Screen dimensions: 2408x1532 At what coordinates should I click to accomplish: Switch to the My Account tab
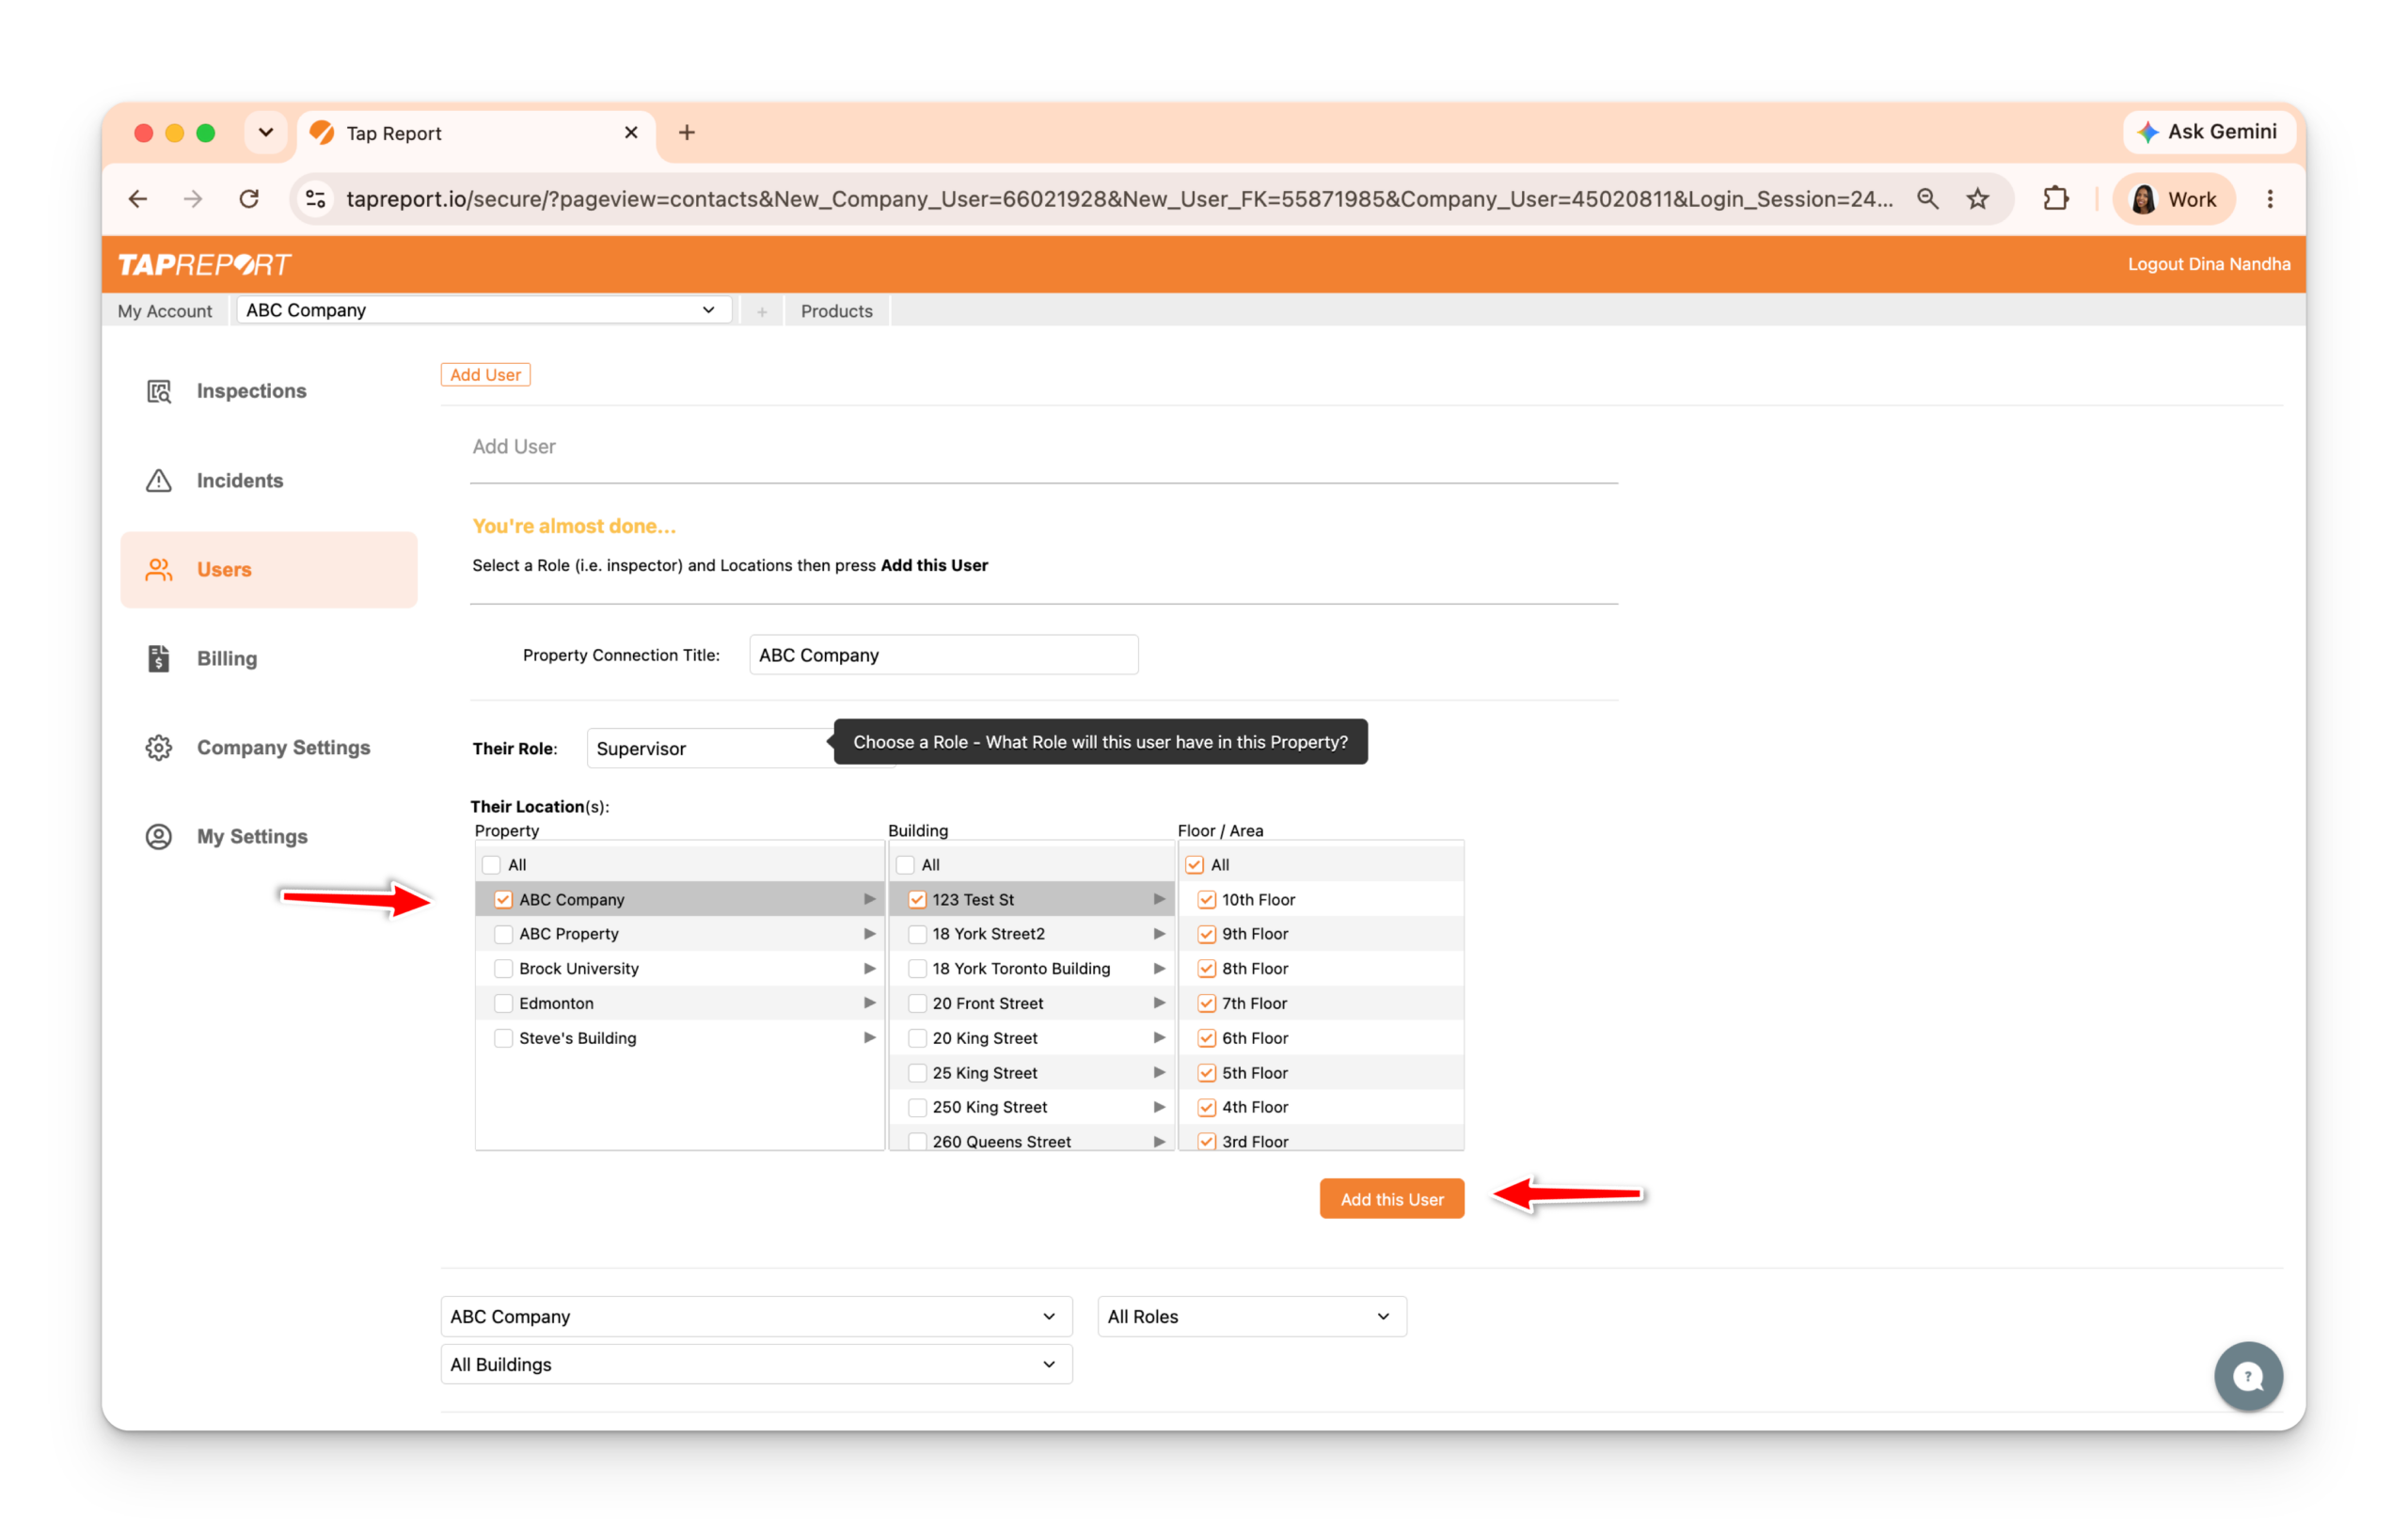(165, 311)
